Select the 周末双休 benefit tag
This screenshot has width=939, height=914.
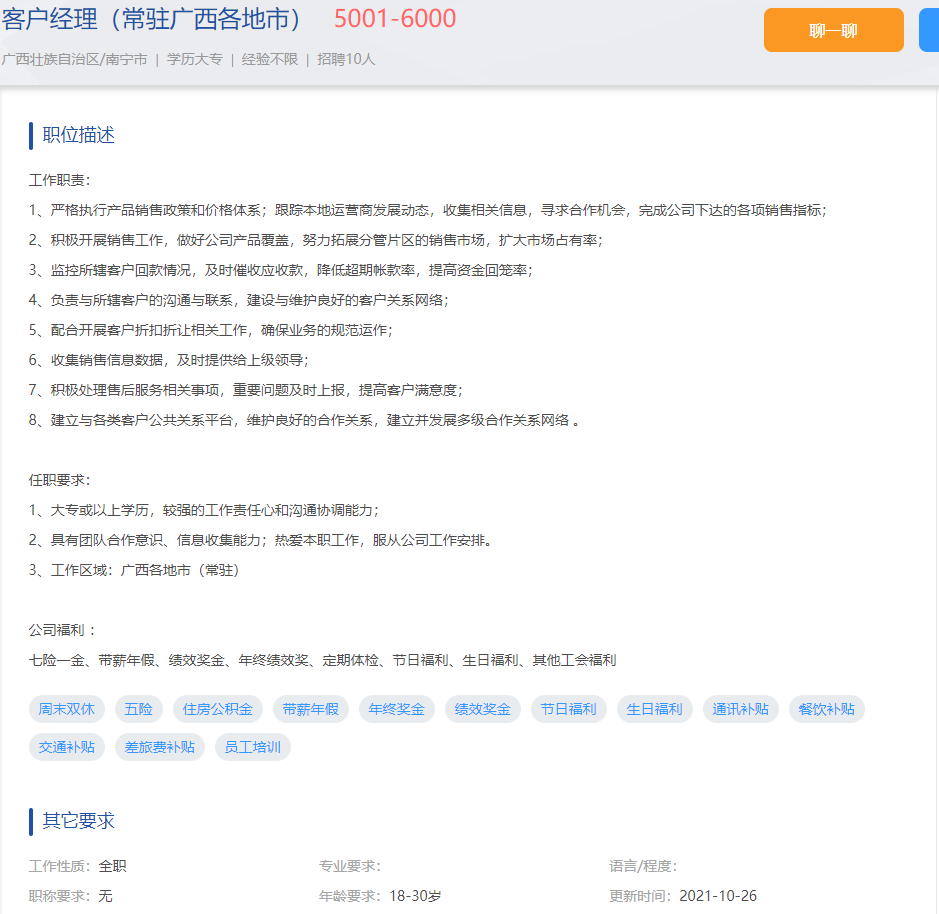pos(67,709)
